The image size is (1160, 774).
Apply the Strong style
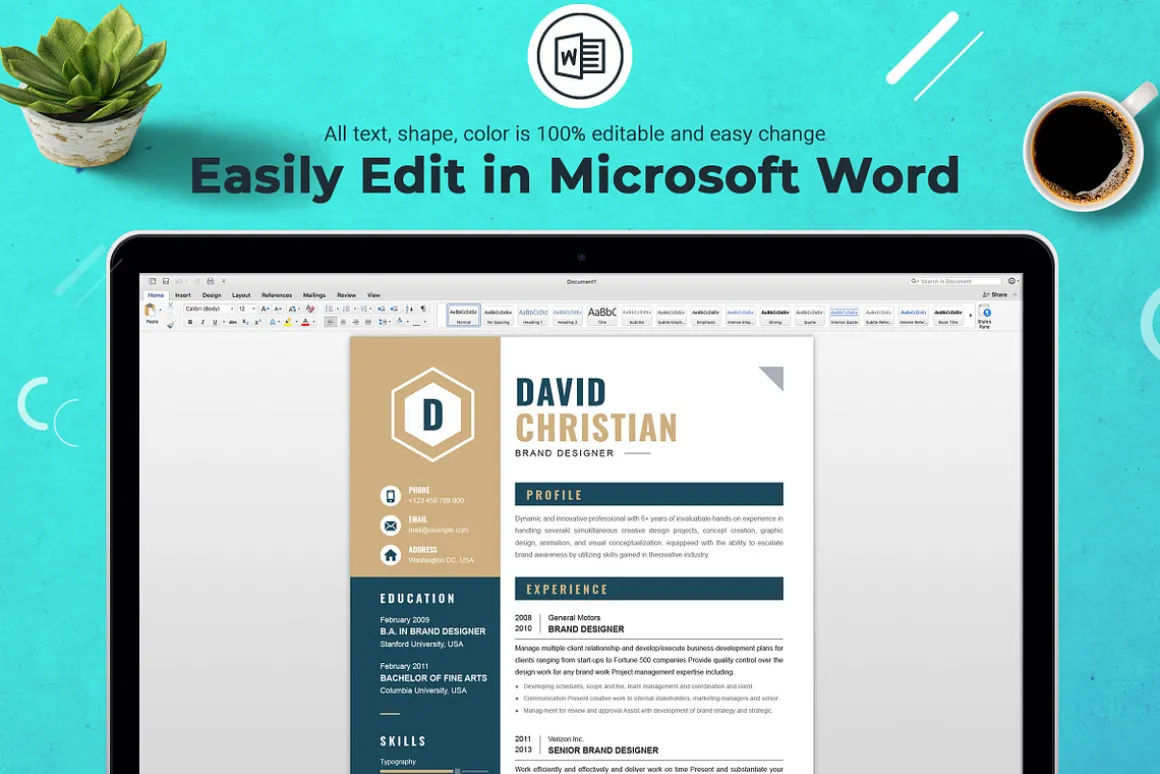pos(775,315)
